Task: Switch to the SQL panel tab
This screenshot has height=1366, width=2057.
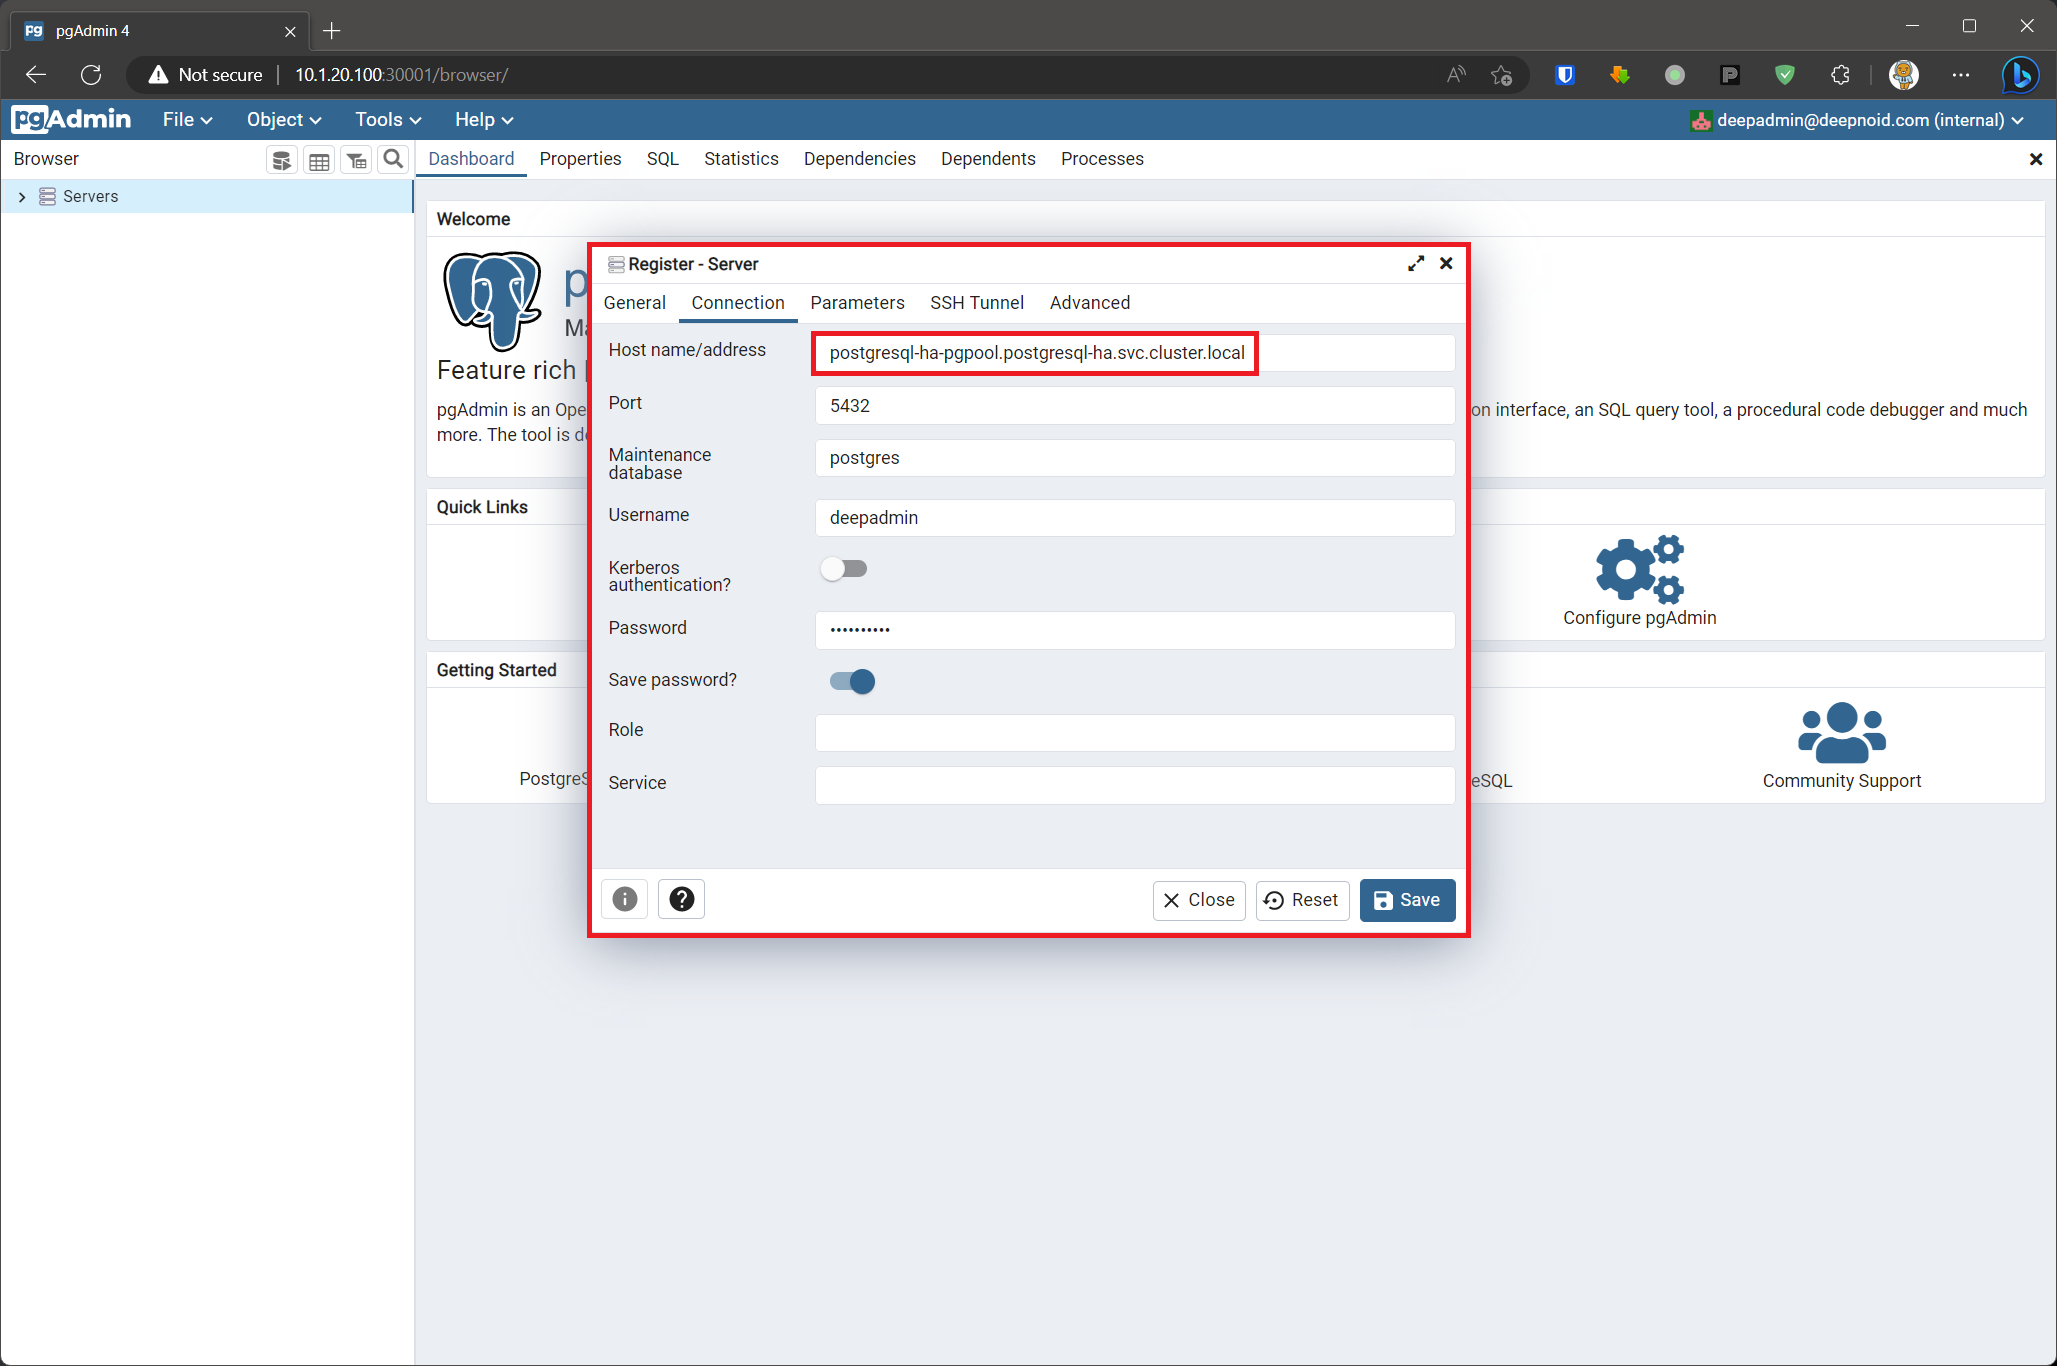Action: pos(663,159)
